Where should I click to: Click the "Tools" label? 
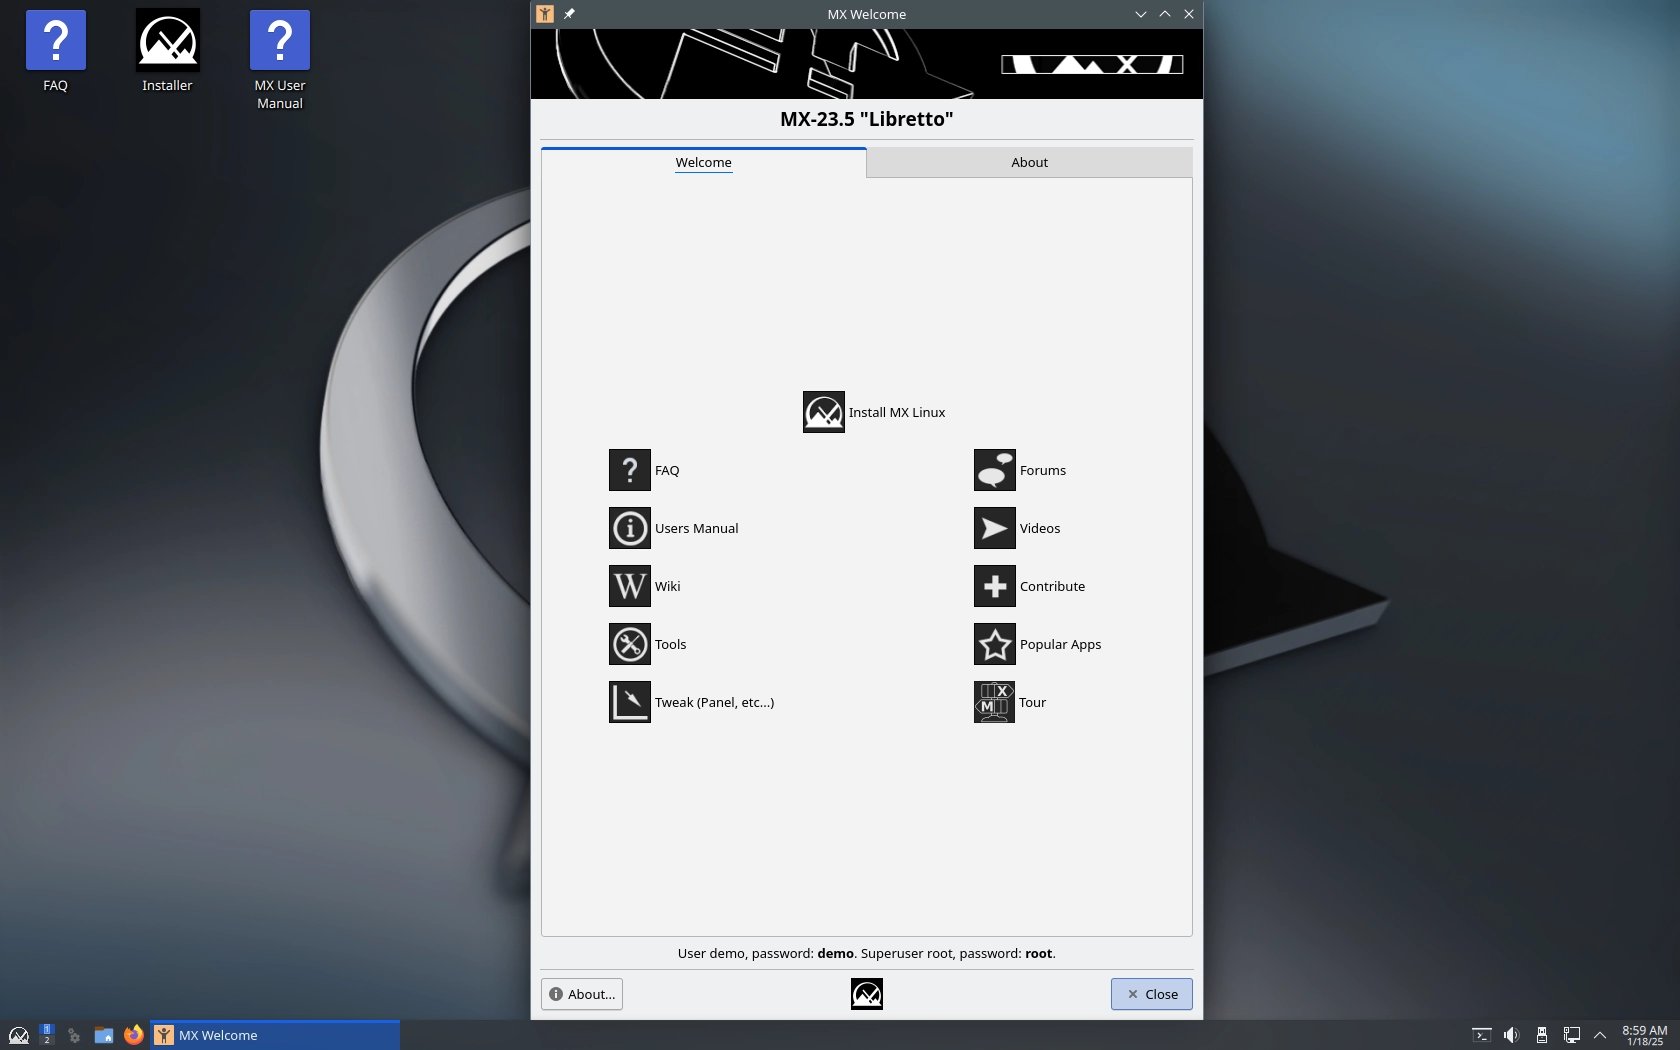coord(670,645)
